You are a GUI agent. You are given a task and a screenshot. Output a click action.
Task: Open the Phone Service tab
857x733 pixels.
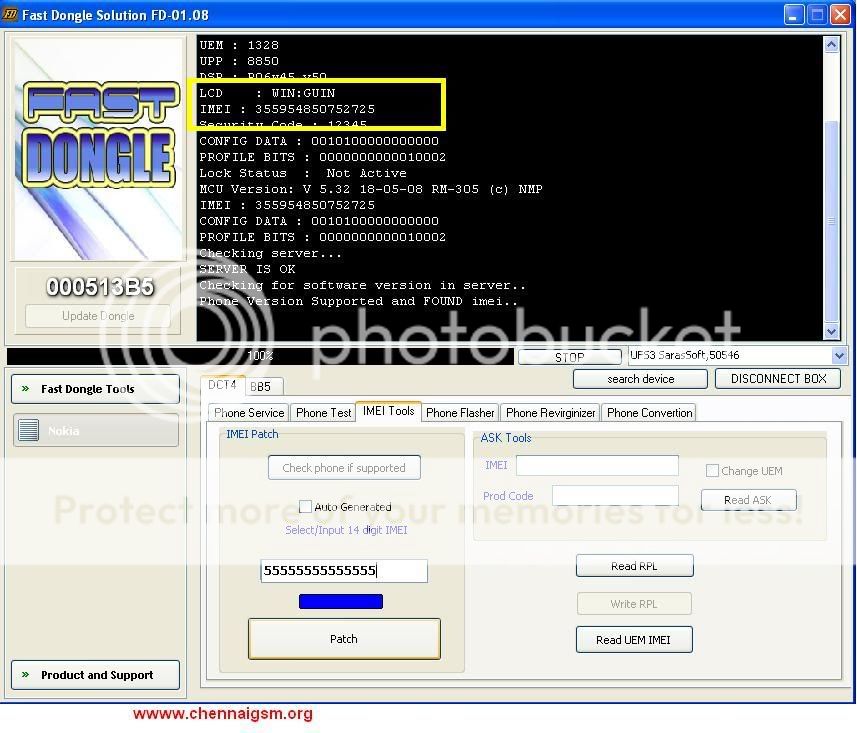click(x=249, y=413)
